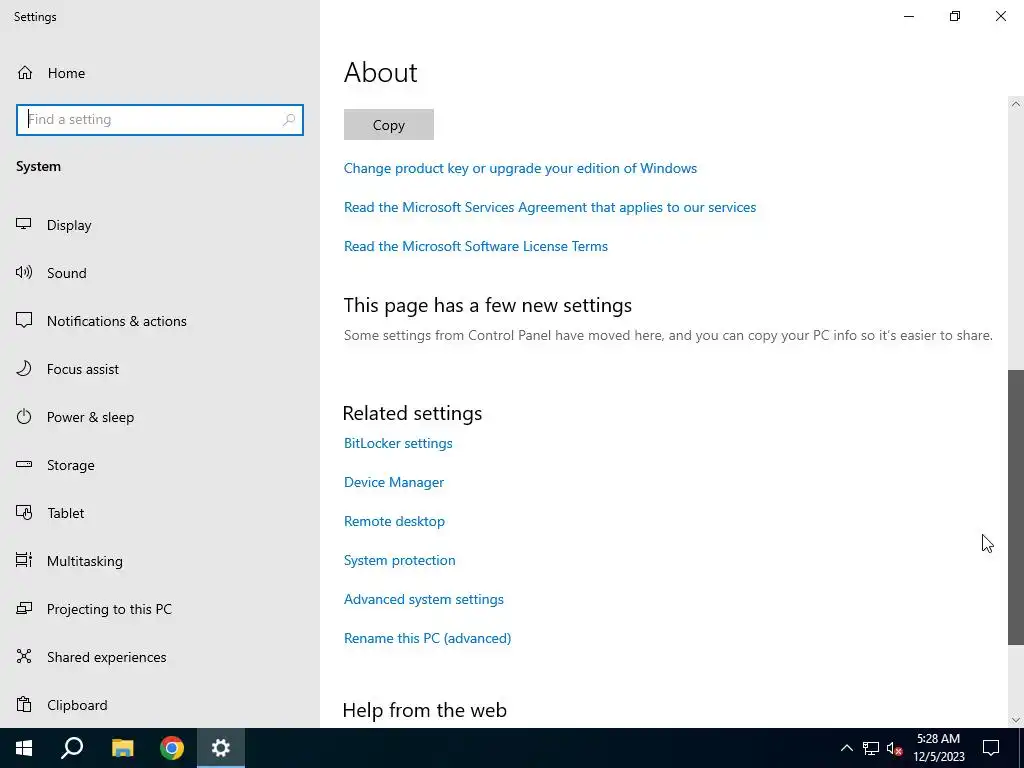Click the search magnifier in Find a setting
1024x768 pixels.
[289, 120]
